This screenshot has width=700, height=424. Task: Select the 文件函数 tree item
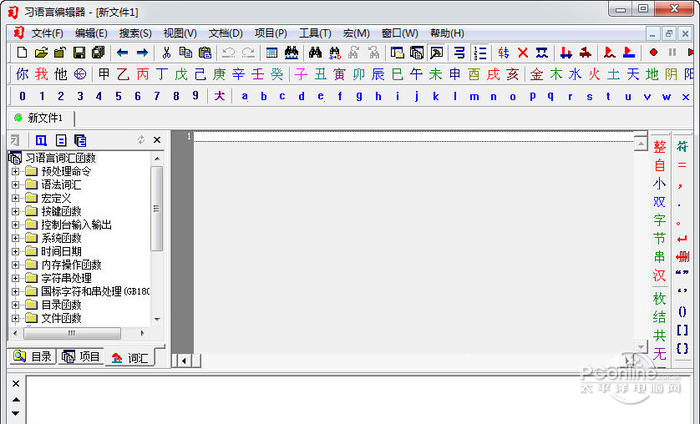coord(61,318)
